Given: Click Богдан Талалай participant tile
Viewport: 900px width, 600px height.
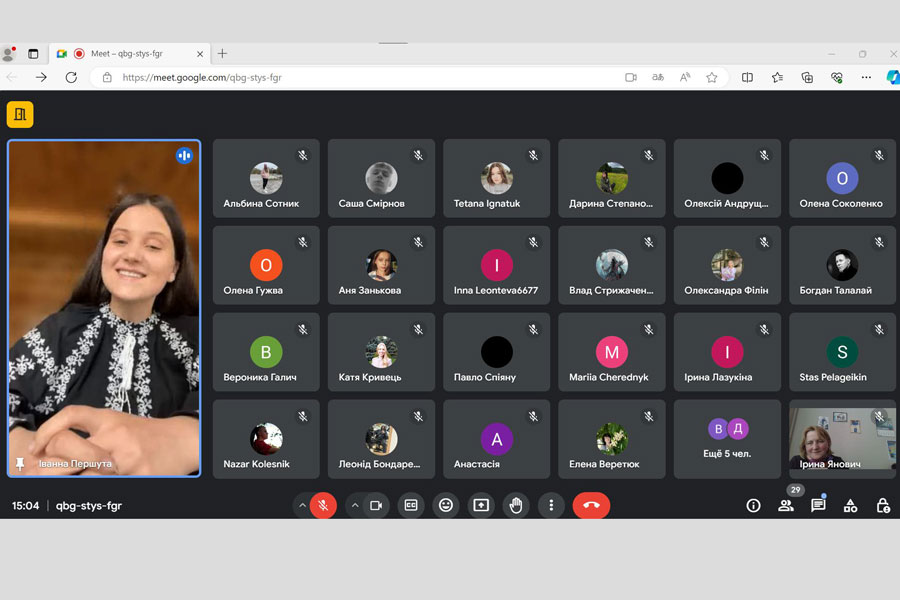Looking at the screenshot, I should click(842, 265).
